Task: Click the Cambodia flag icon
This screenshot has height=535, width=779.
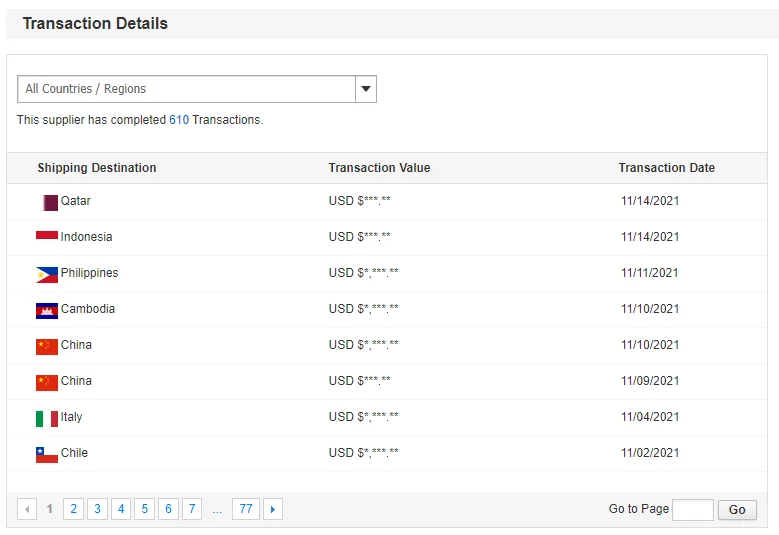Action: (47, 310)
